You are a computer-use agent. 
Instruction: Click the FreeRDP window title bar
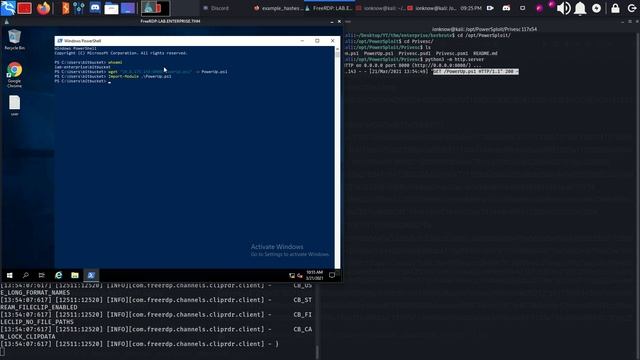tap(170, 21)
